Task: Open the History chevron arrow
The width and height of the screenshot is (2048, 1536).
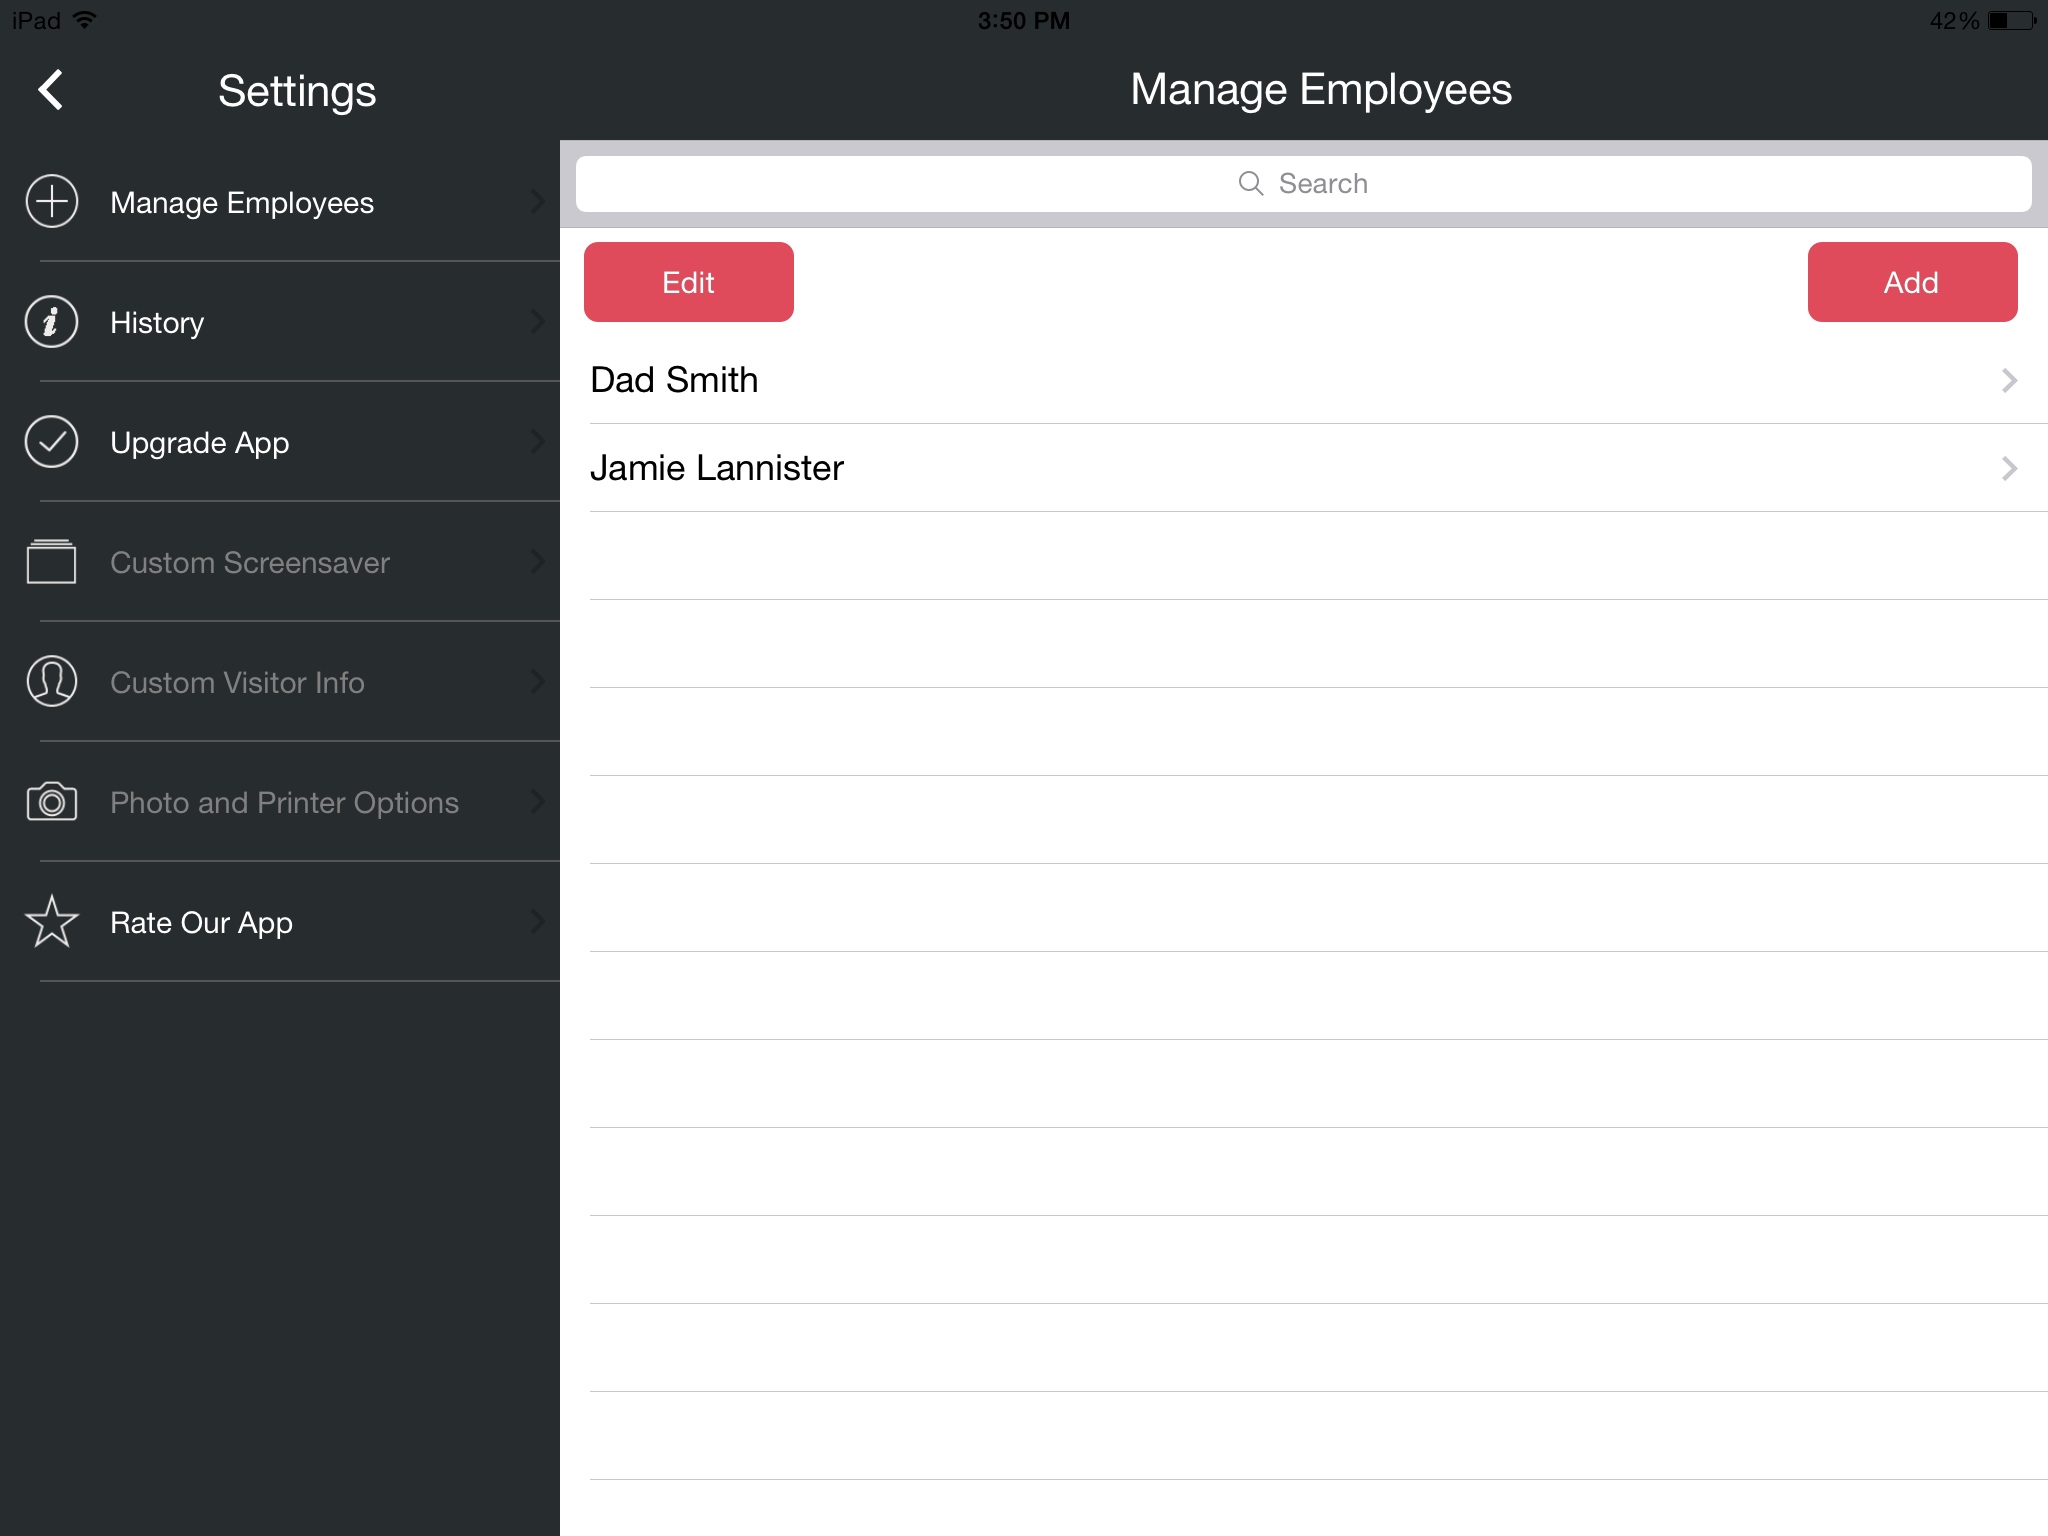Action: (x=537, y=321)
